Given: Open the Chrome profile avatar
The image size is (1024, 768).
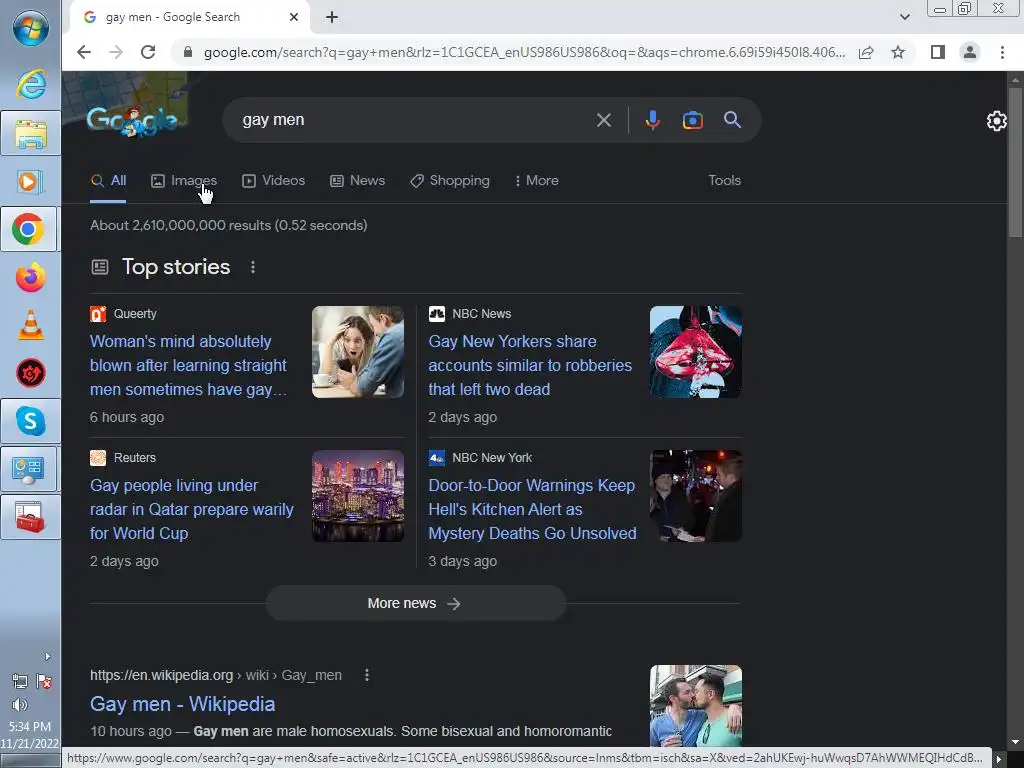Looking at the screenshot, I should [970, 52].
